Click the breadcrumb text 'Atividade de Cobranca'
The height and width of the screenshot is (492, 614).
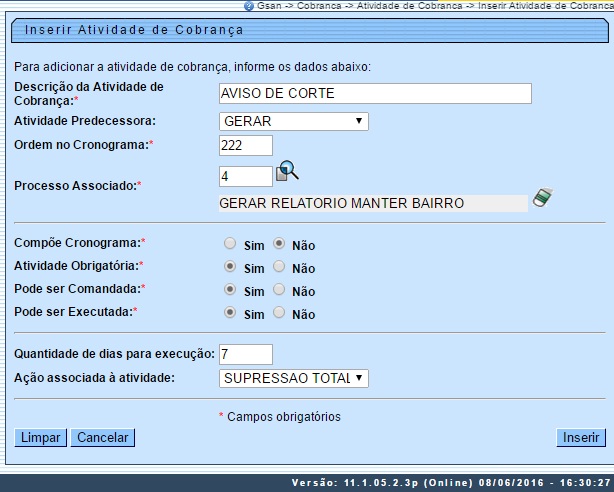(409, 5)
